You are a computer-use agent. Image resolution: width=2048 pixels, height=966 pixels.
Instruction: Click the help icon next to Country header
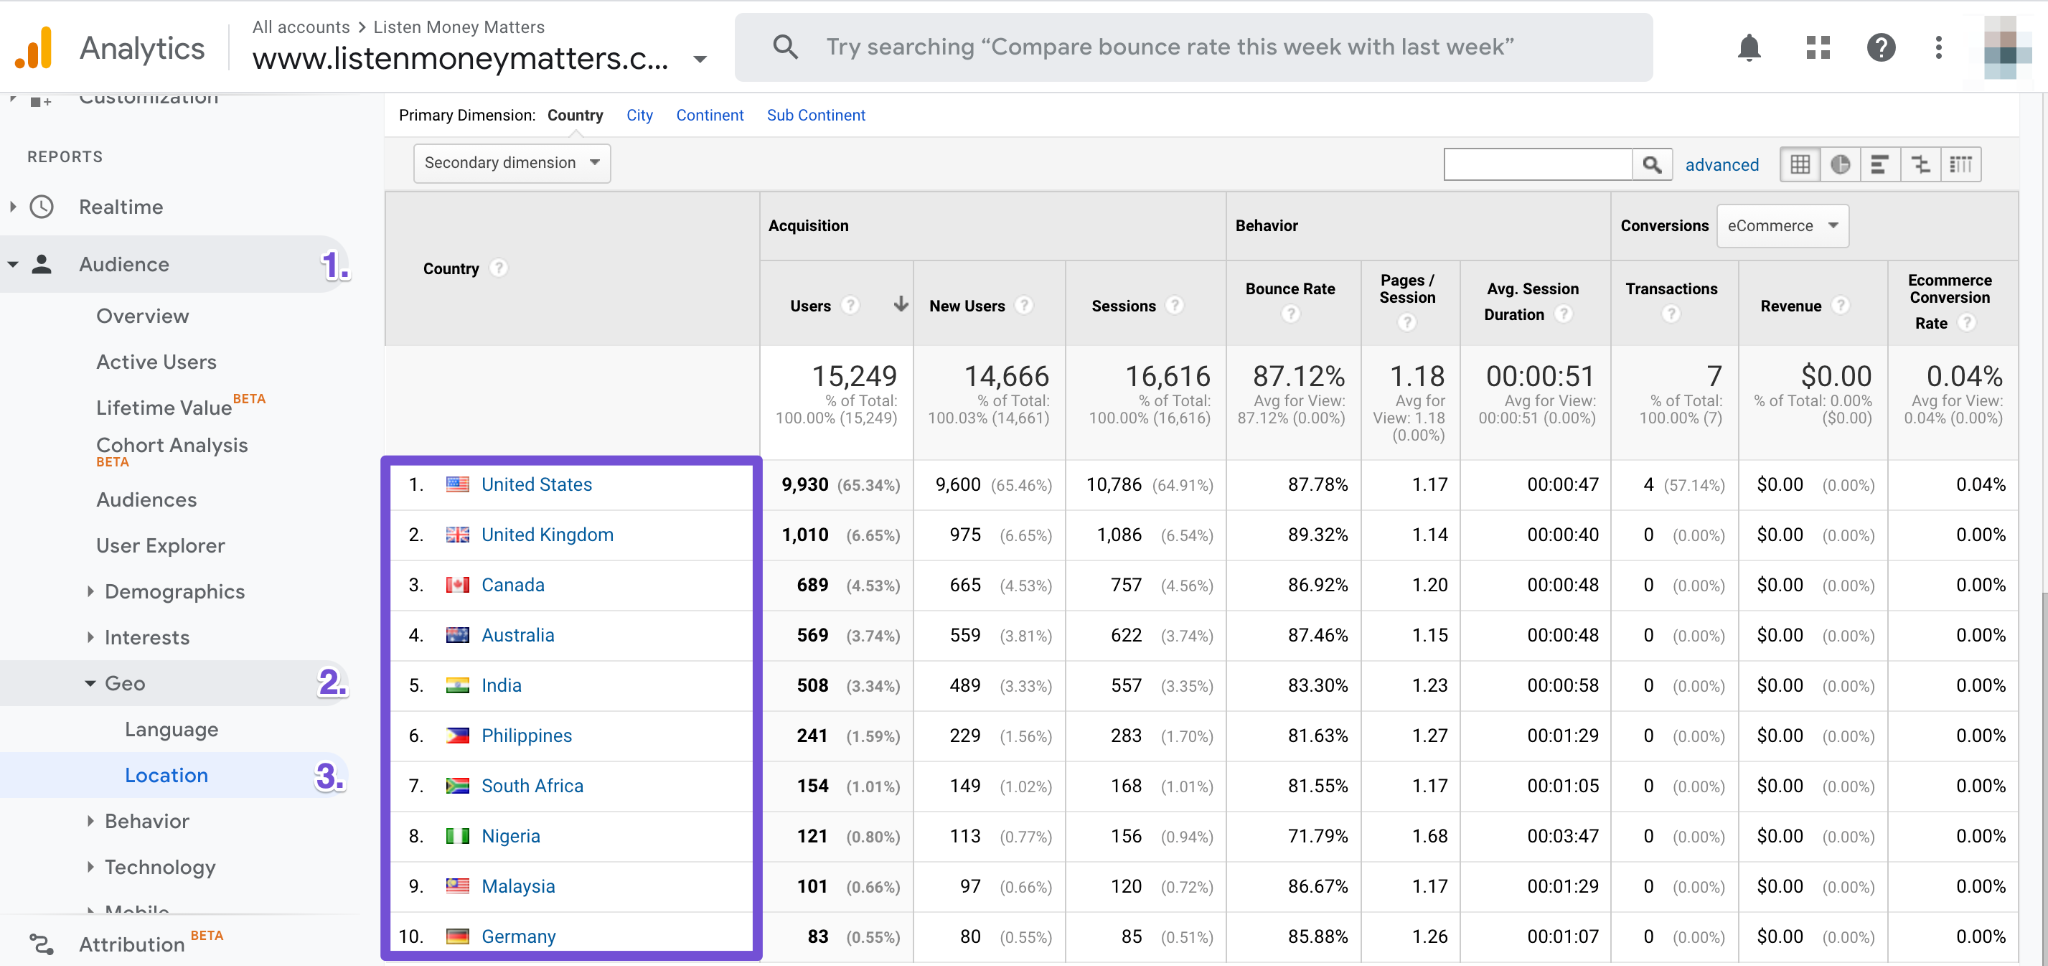point(499,268)
